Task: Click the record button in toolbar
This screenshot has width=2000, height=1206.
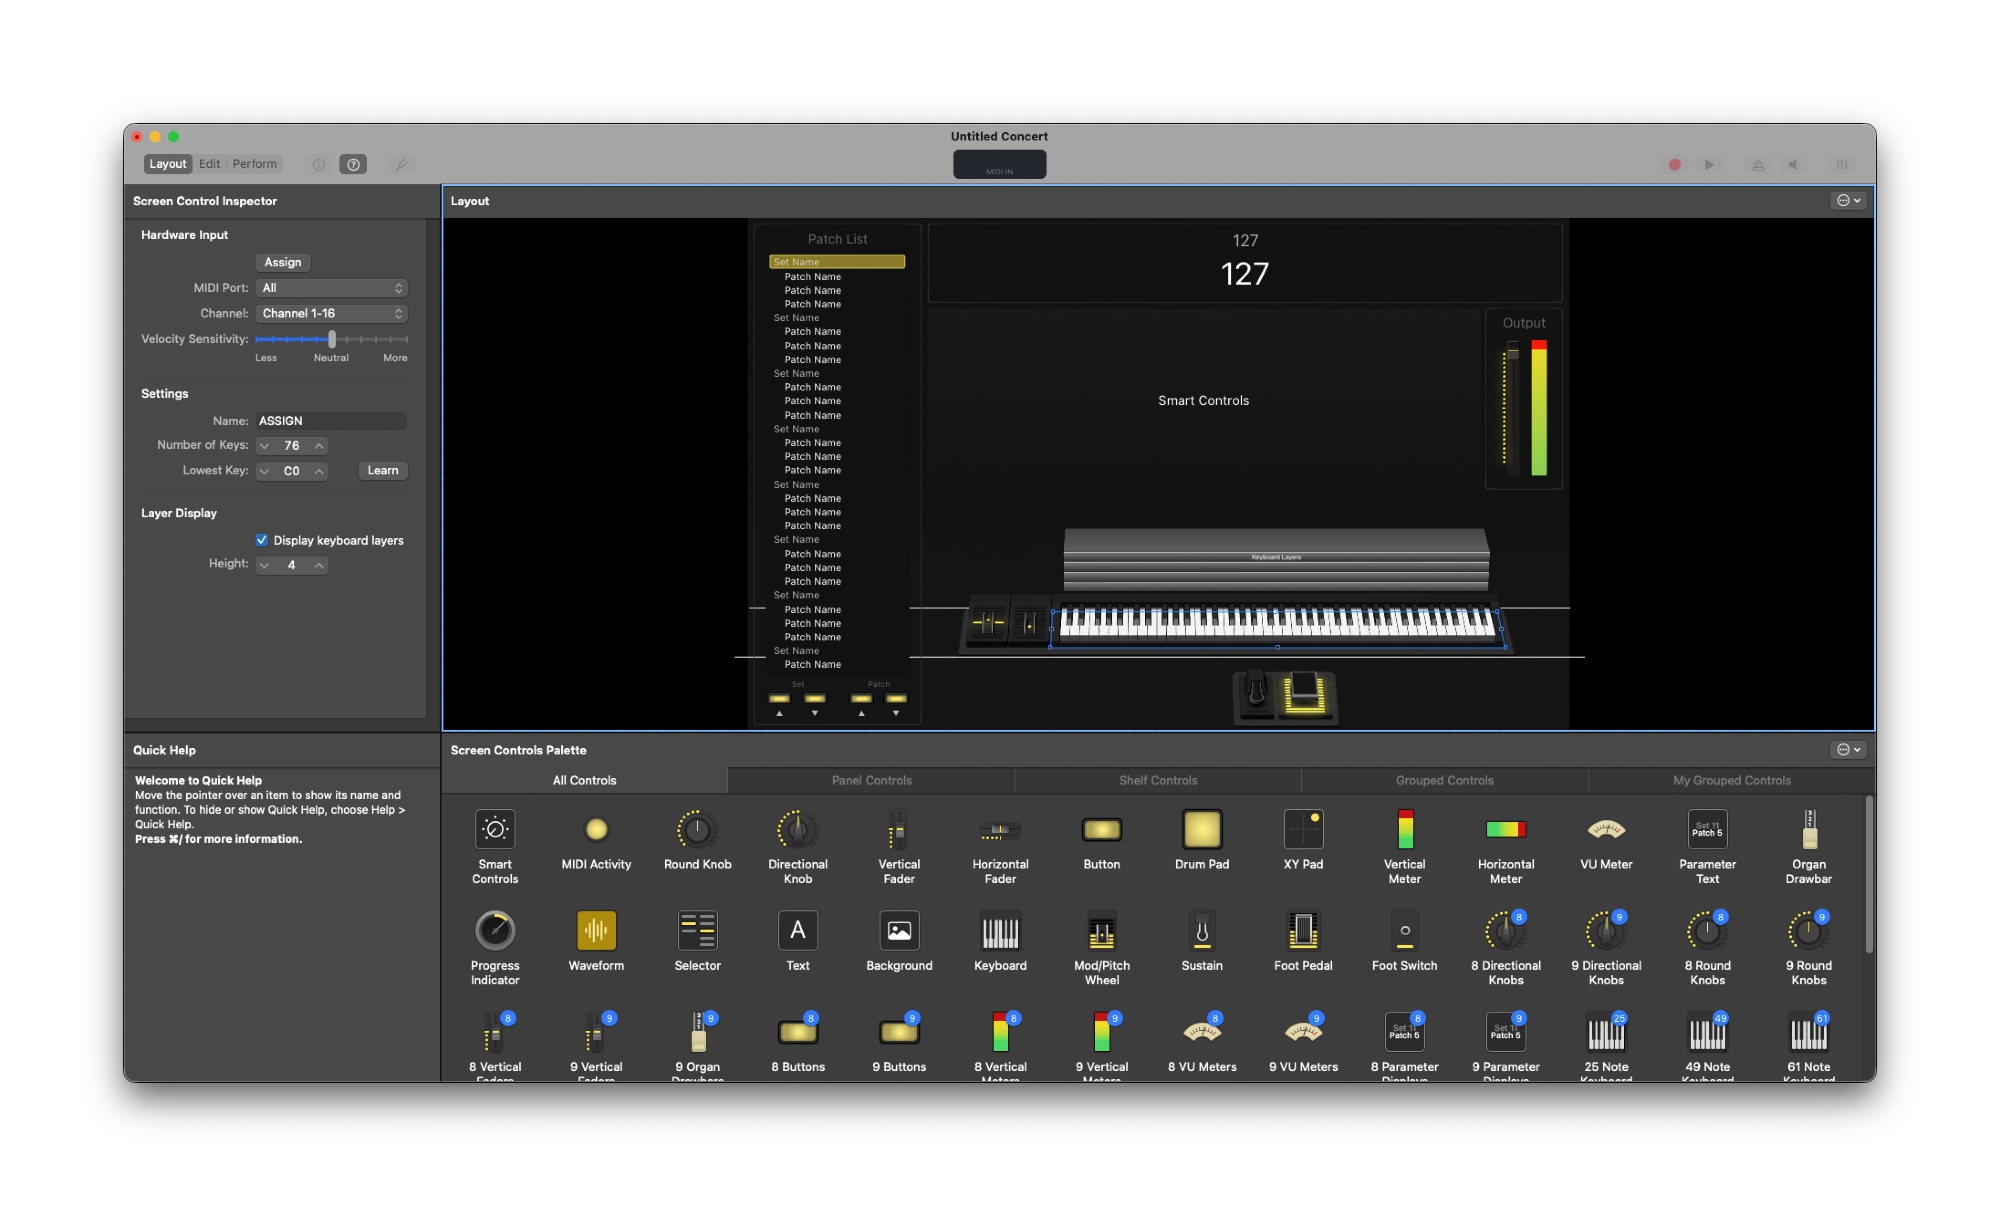Action: point(1674,165)
